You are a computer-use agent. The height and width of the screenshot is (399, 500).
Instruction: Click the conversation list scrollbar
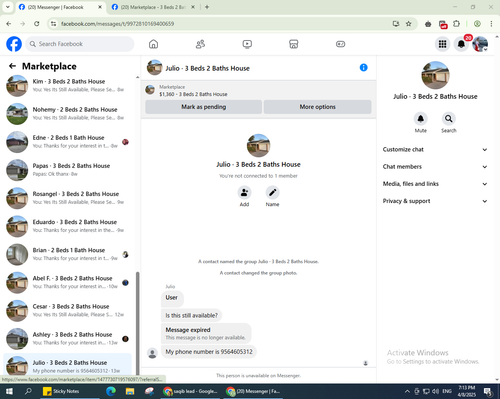137,323
